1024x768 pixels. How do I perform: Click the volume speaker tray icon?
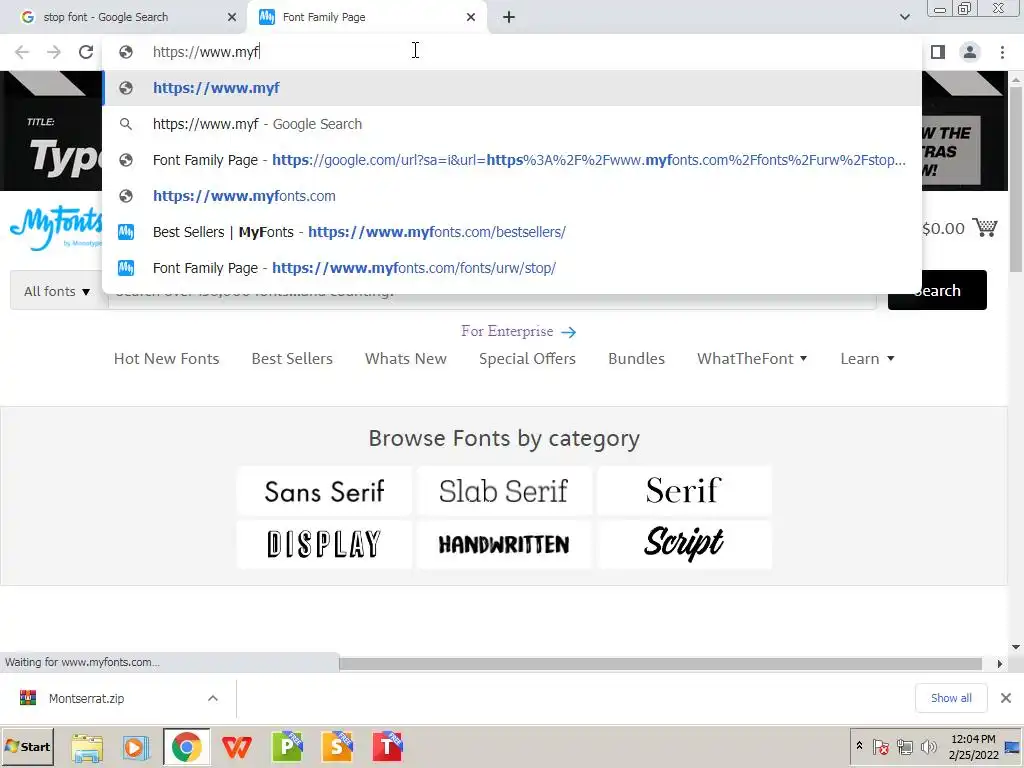click(928, 746)
